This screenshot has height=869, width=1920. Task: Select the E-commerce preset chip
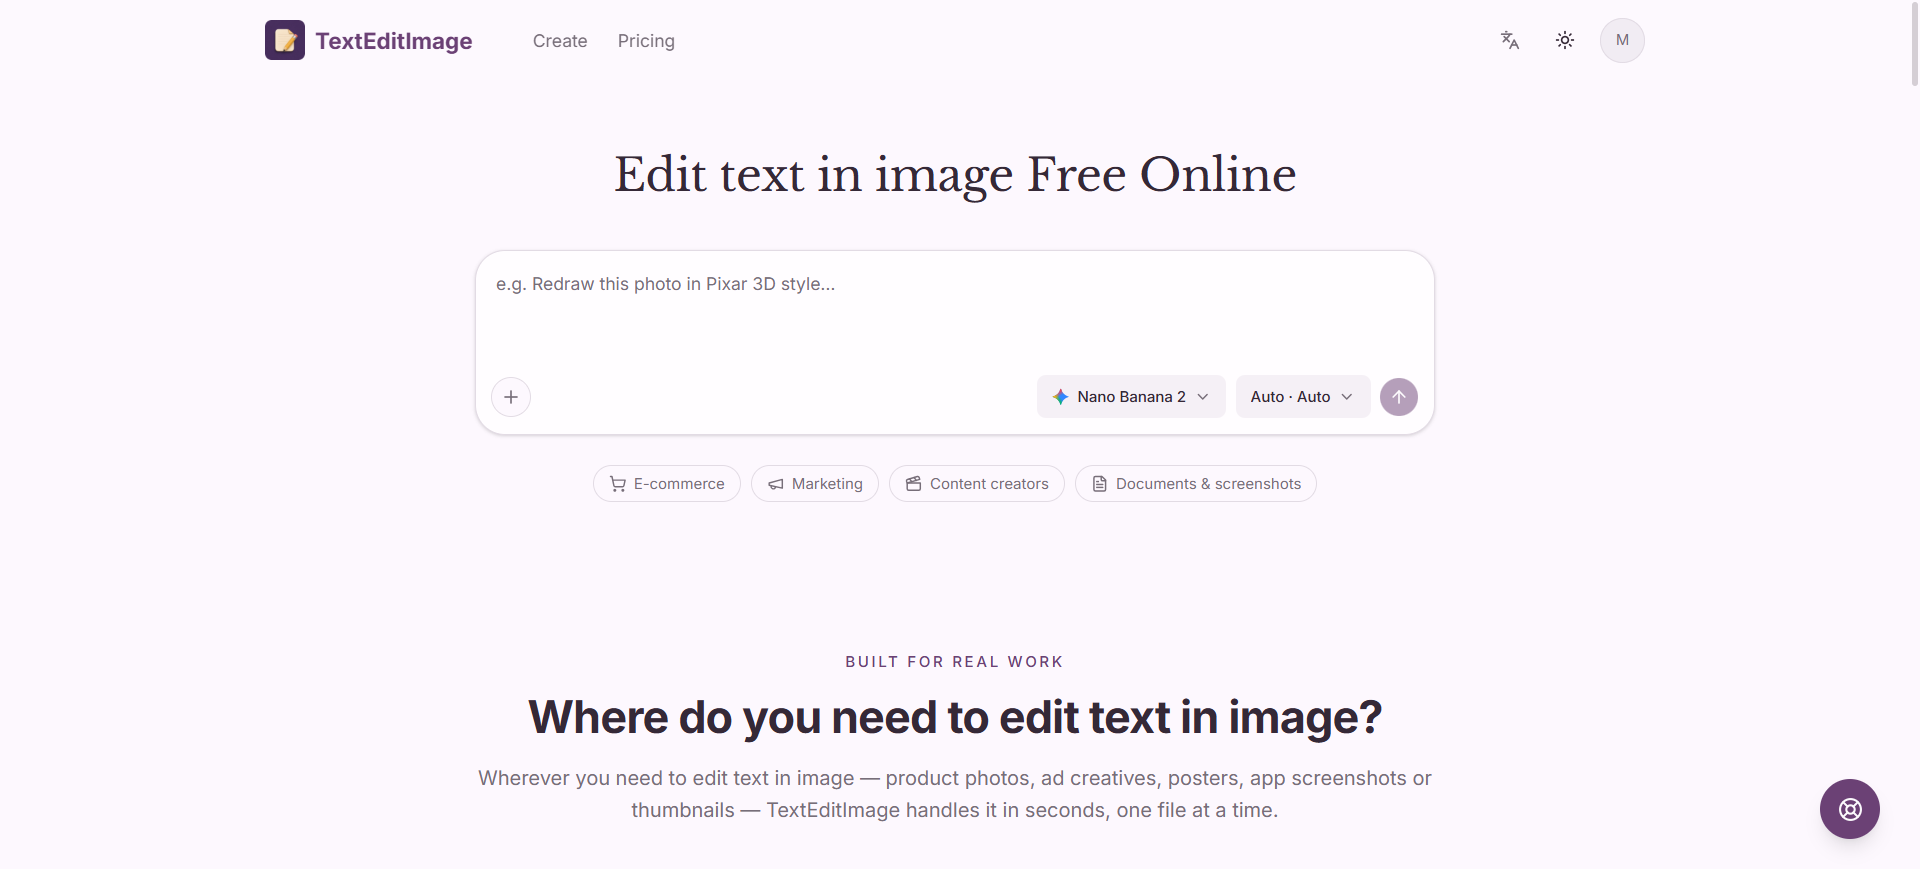tap(667, 484)
